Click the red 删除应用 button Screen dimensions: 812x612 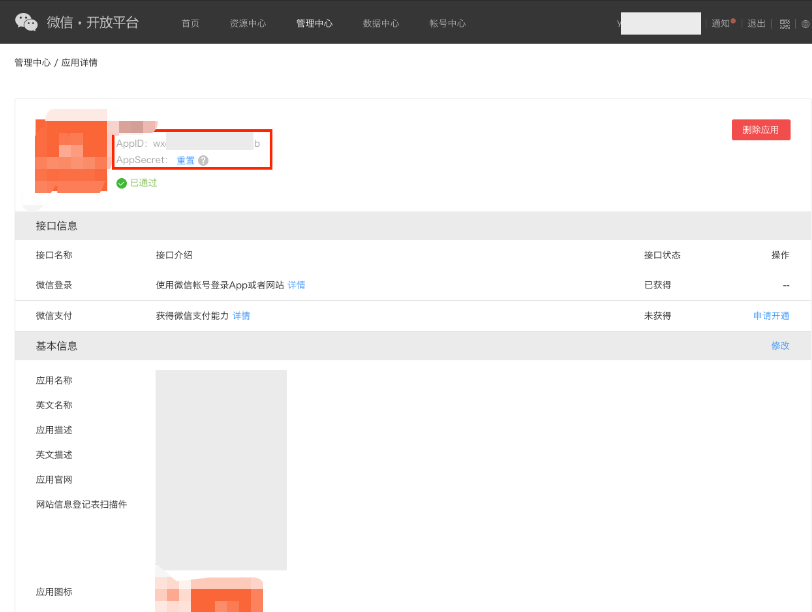pos(761,130)
